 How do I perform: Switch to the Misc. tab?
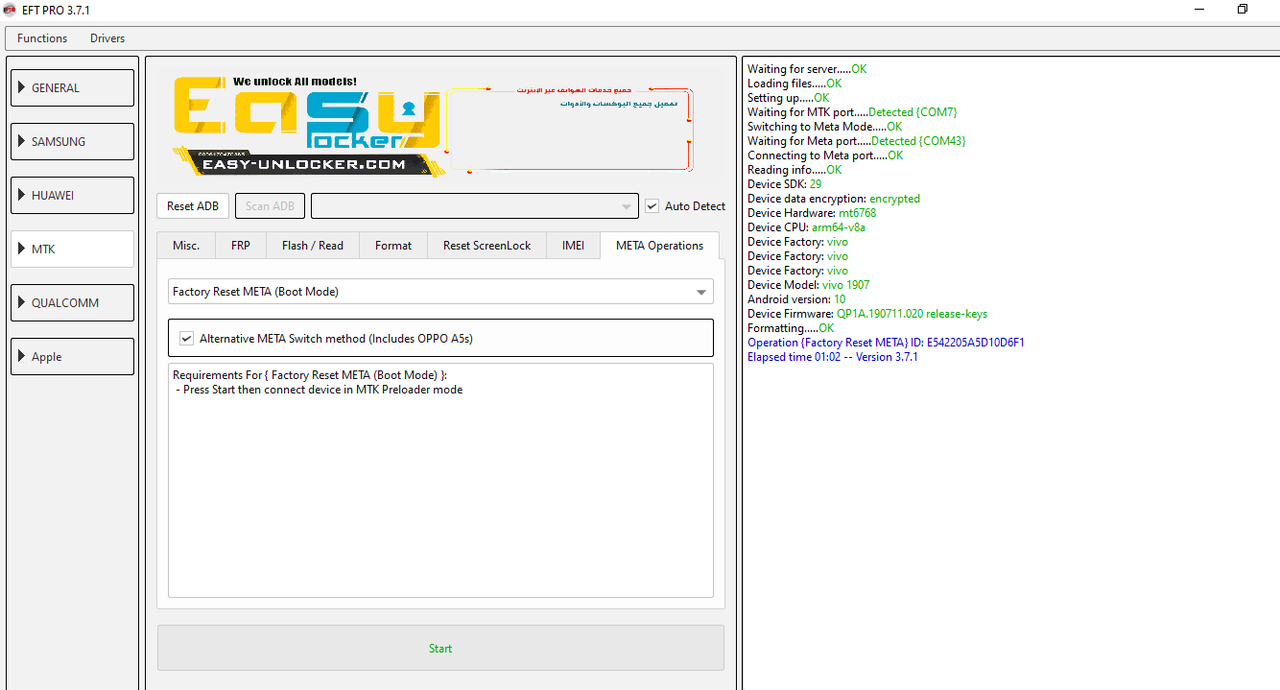pos(186,245)
